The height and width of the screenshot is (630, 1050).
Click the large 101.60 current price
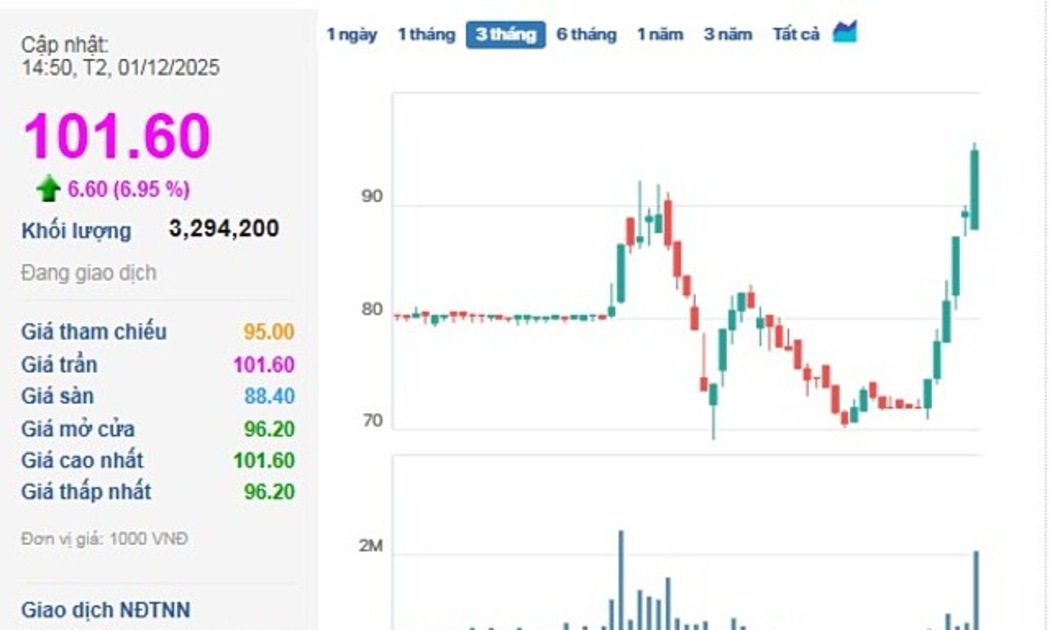click(x=117, y=136)
